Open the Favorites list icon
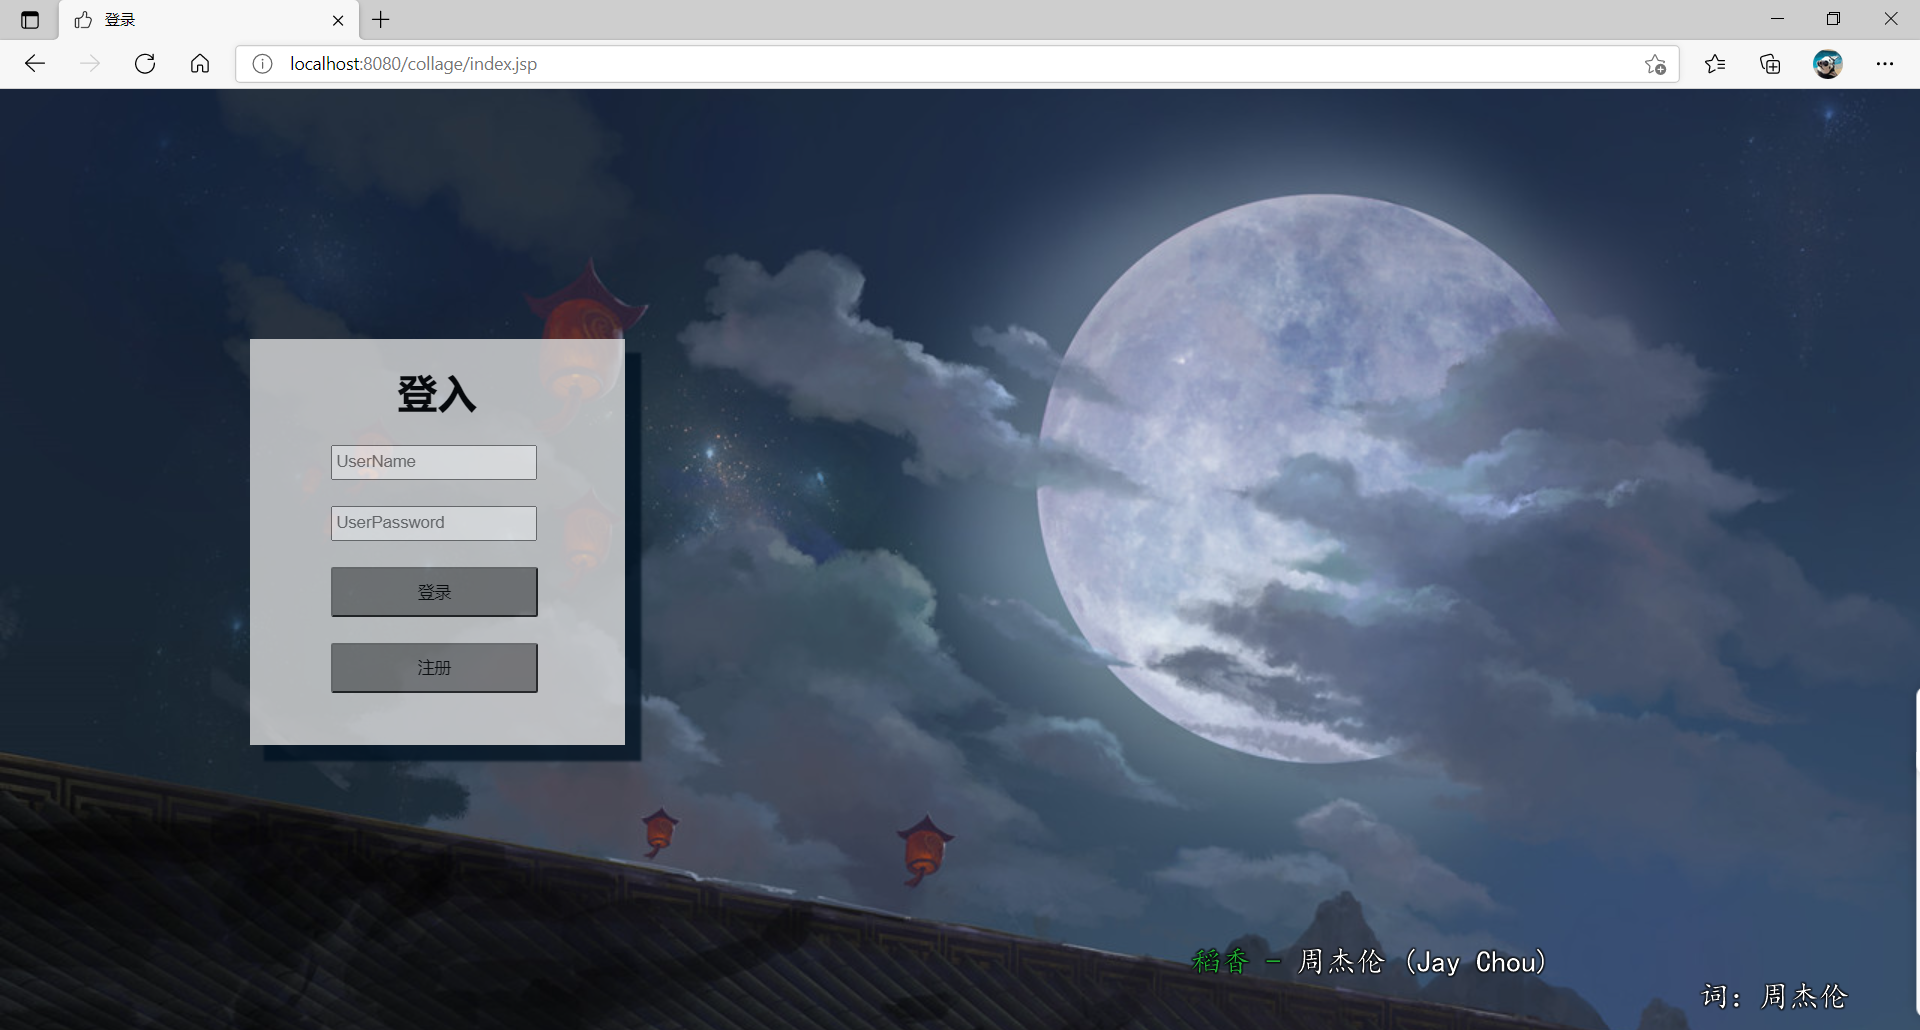Screen dimensions: 1920x1030 [x=1715, y=64]
